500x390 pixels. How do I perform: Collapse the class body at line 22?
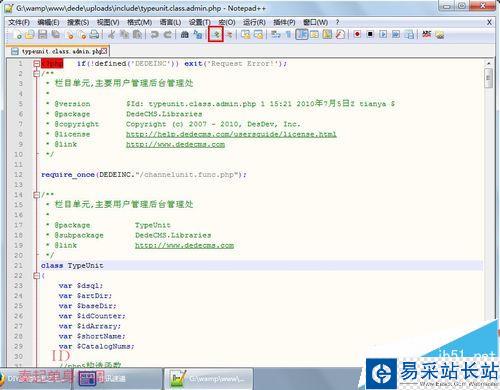point(37,276)
